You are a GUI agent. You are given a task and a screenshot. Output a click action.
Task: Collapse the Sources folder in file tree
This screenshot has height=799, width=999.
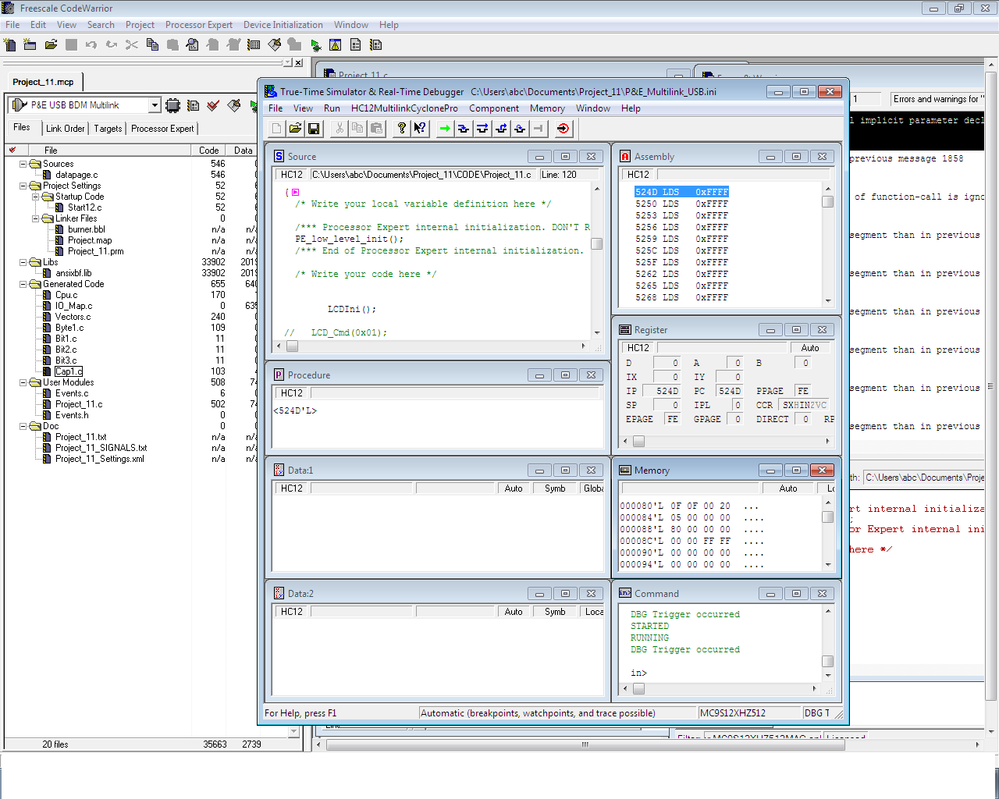click(x=24, y=164)
